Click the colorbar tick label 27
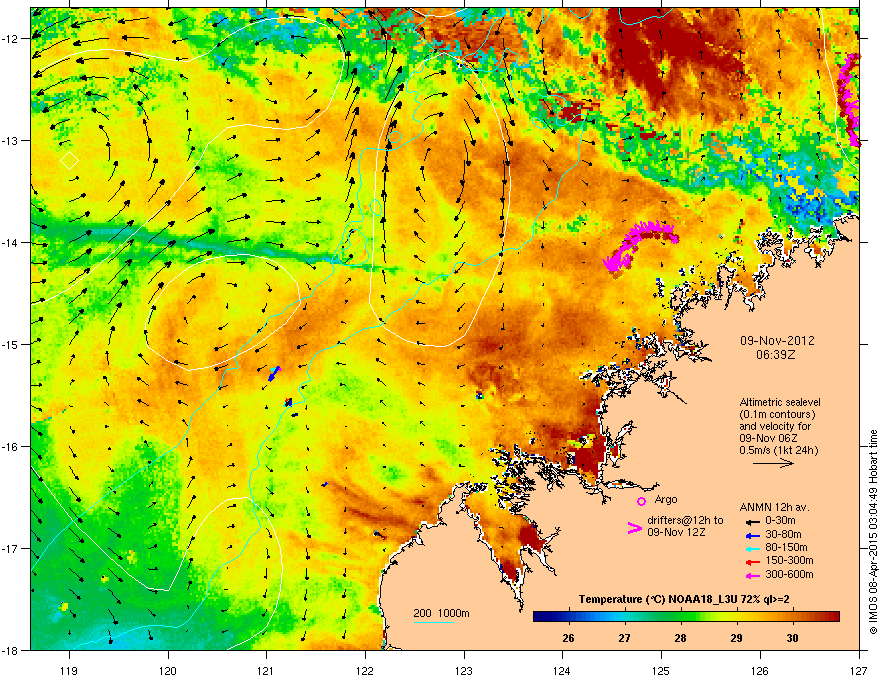Image resolution: width=880 pixels, height=680 pixels. (624, 638)
